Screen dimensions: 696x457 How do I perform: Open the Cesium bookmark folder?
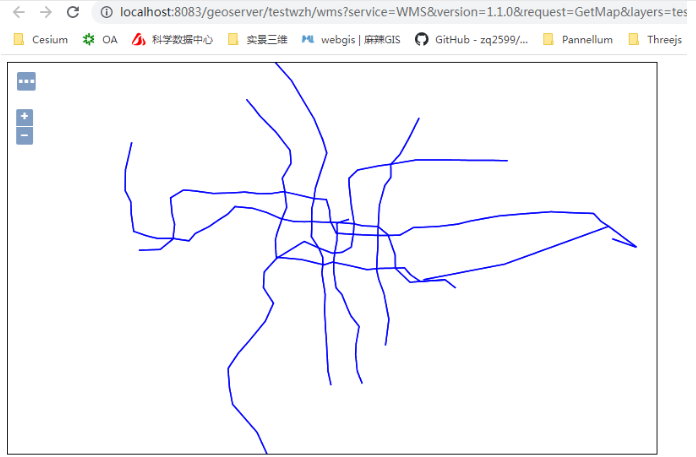[x=41, y=39]
